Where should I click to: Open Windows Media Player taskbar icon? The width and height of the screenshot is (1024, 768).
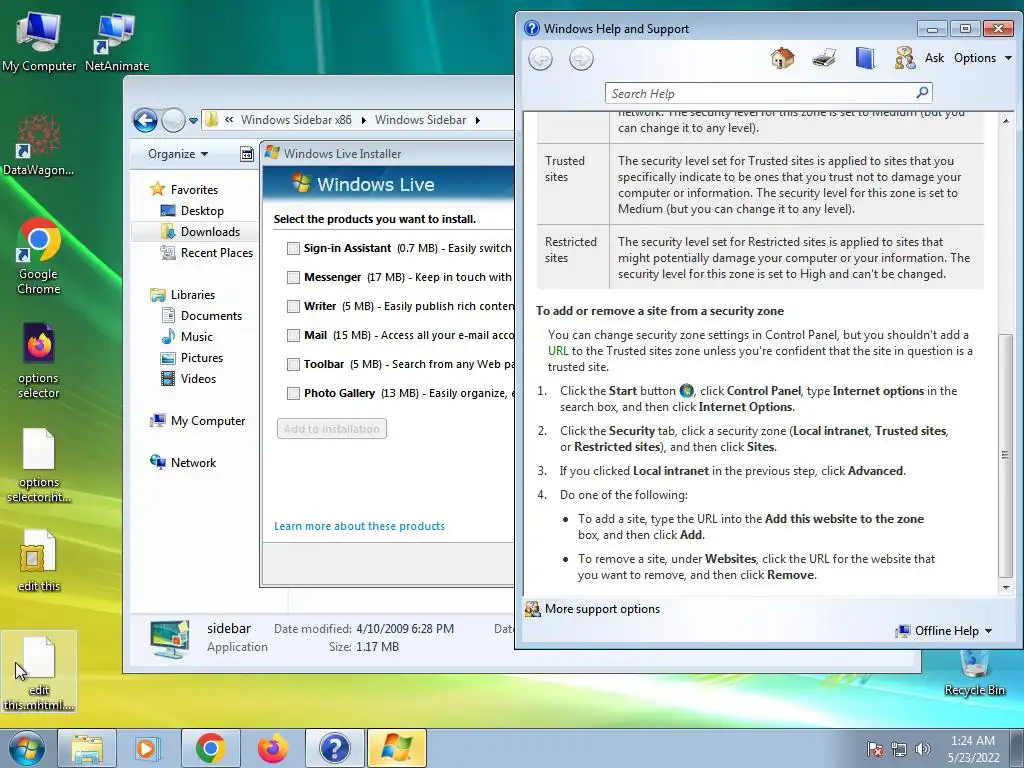pos(148,748)
